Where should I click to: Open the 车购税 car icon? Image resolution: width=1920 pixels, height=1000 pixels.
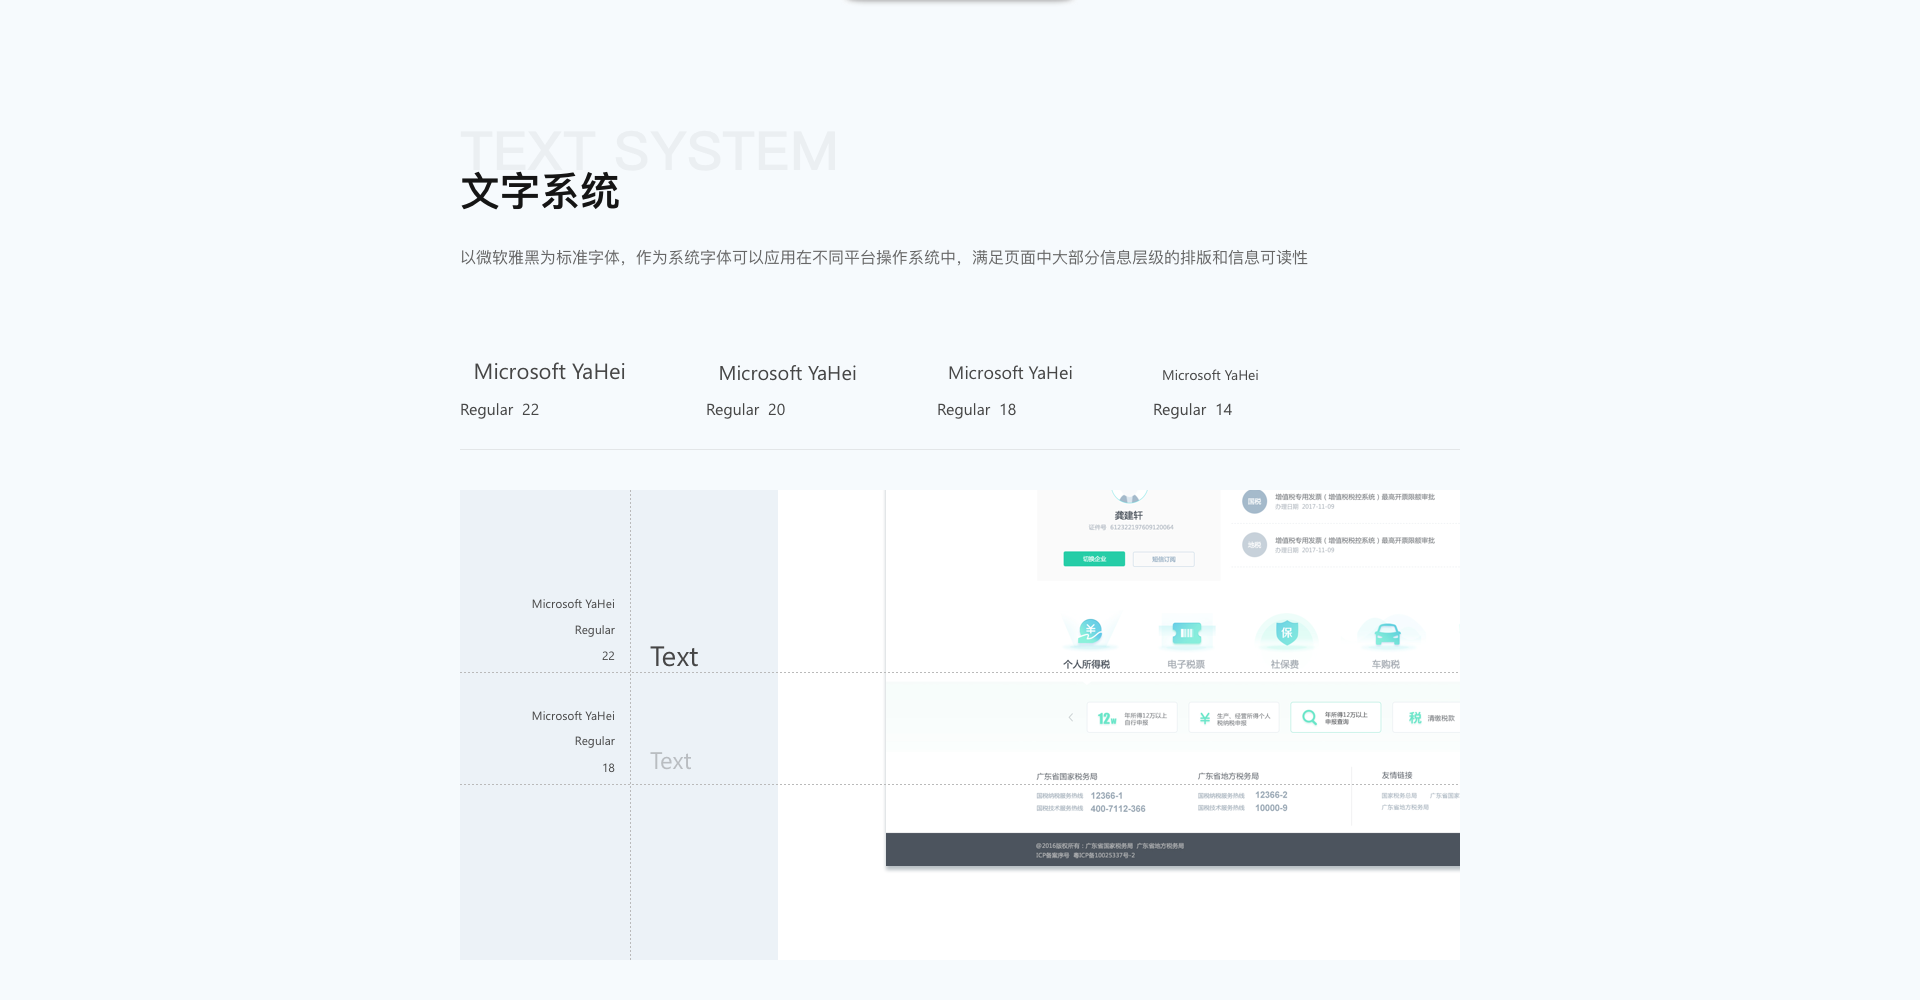(1387, 634)
